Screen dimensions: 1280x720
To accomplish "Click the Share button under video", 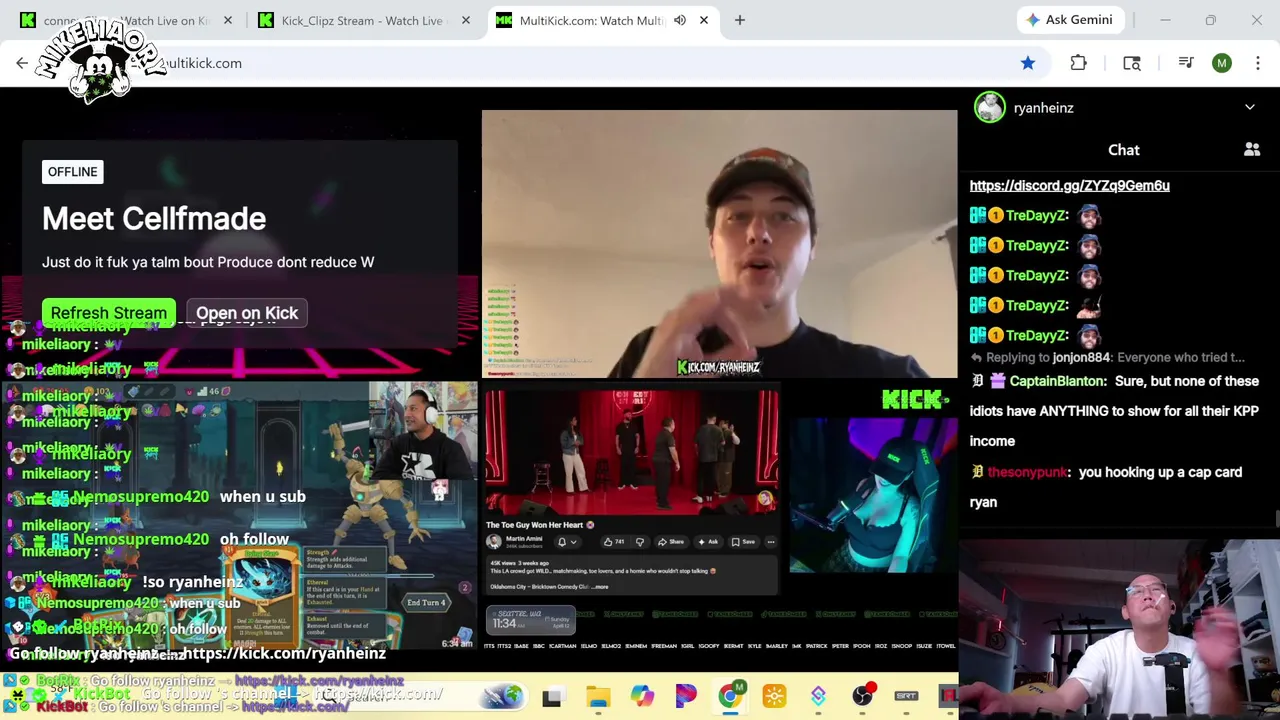I will [671, 542].
